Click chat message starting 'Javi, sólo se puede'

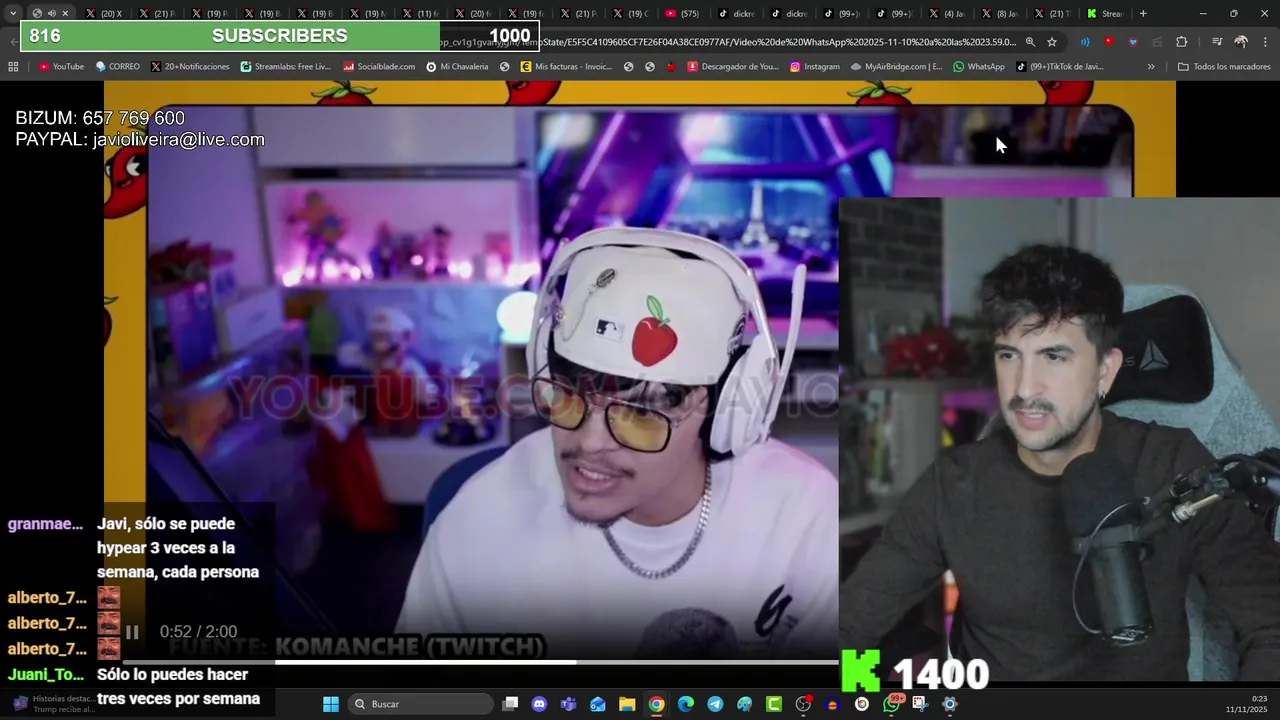[x=178, y=548]
